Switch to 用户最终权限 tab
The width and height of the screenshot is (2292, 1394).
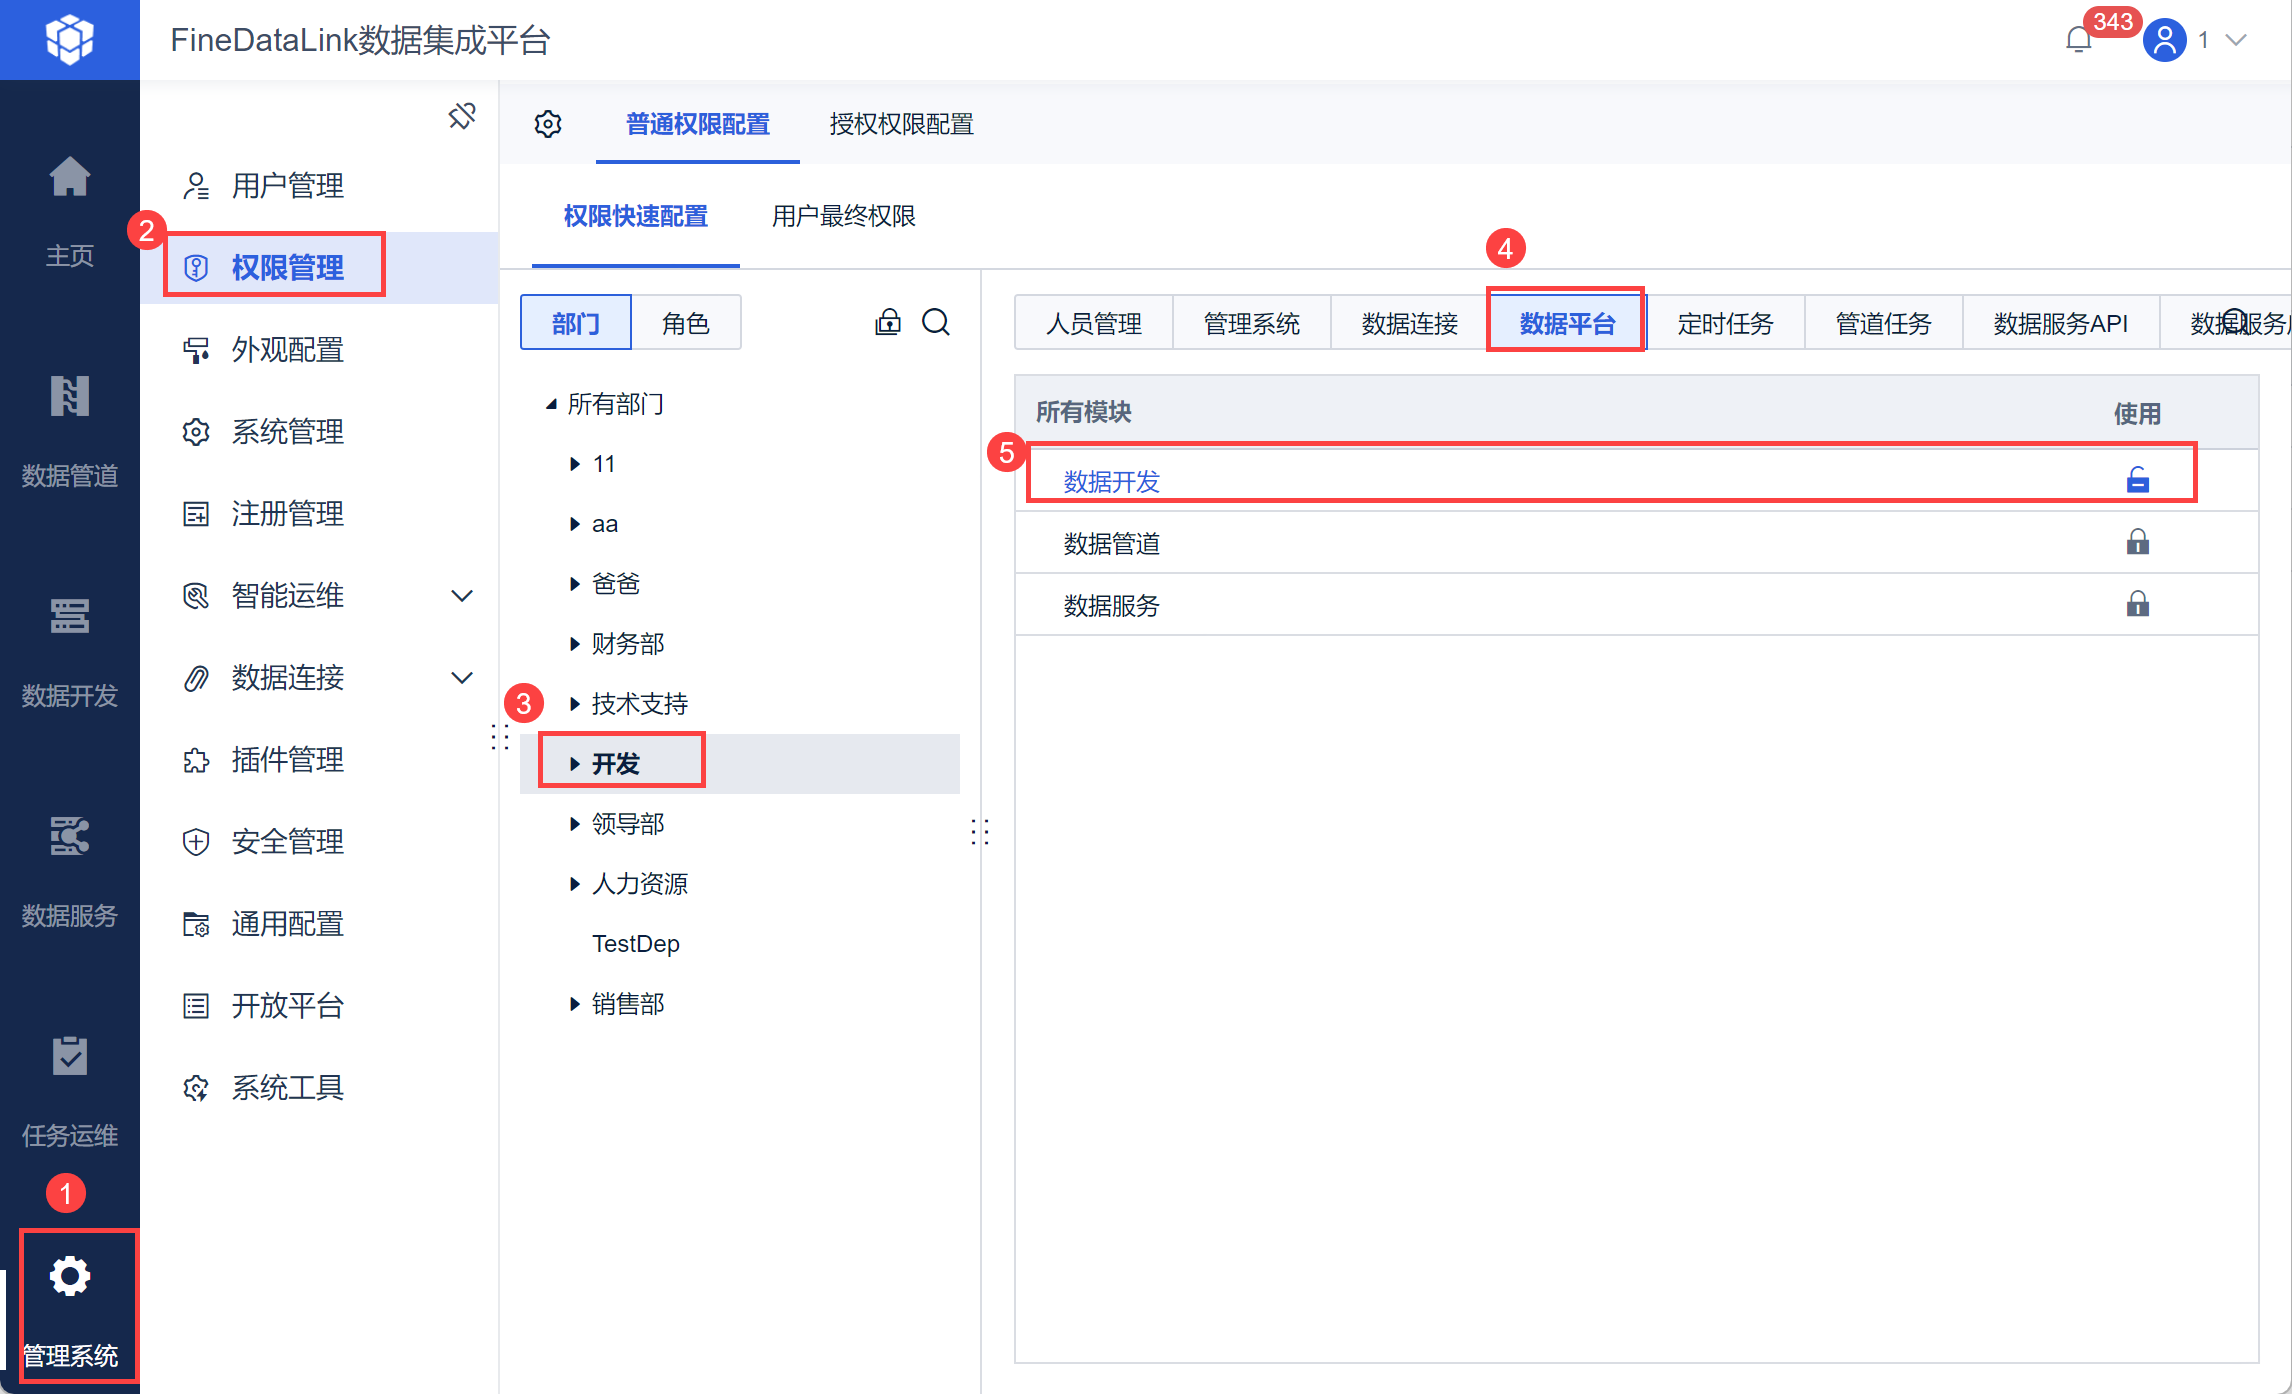coord(843,216)
